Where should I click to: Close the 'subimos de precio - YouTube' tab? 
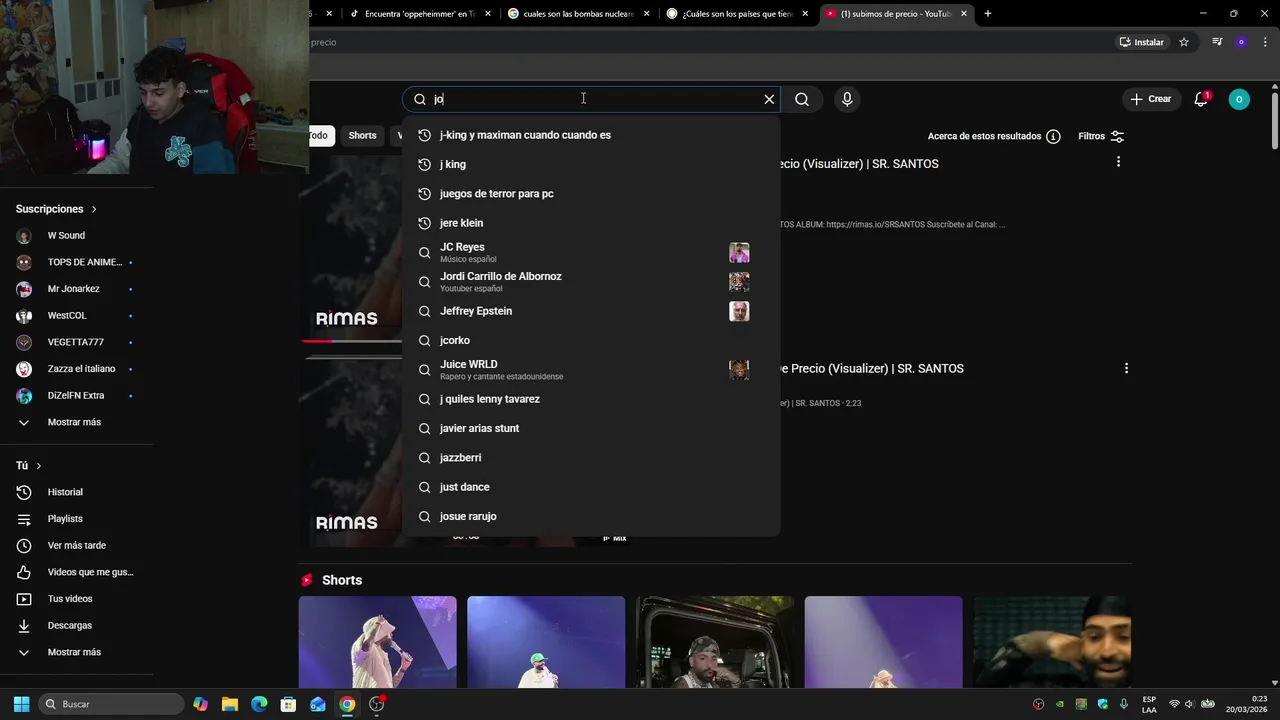(964, 14)
